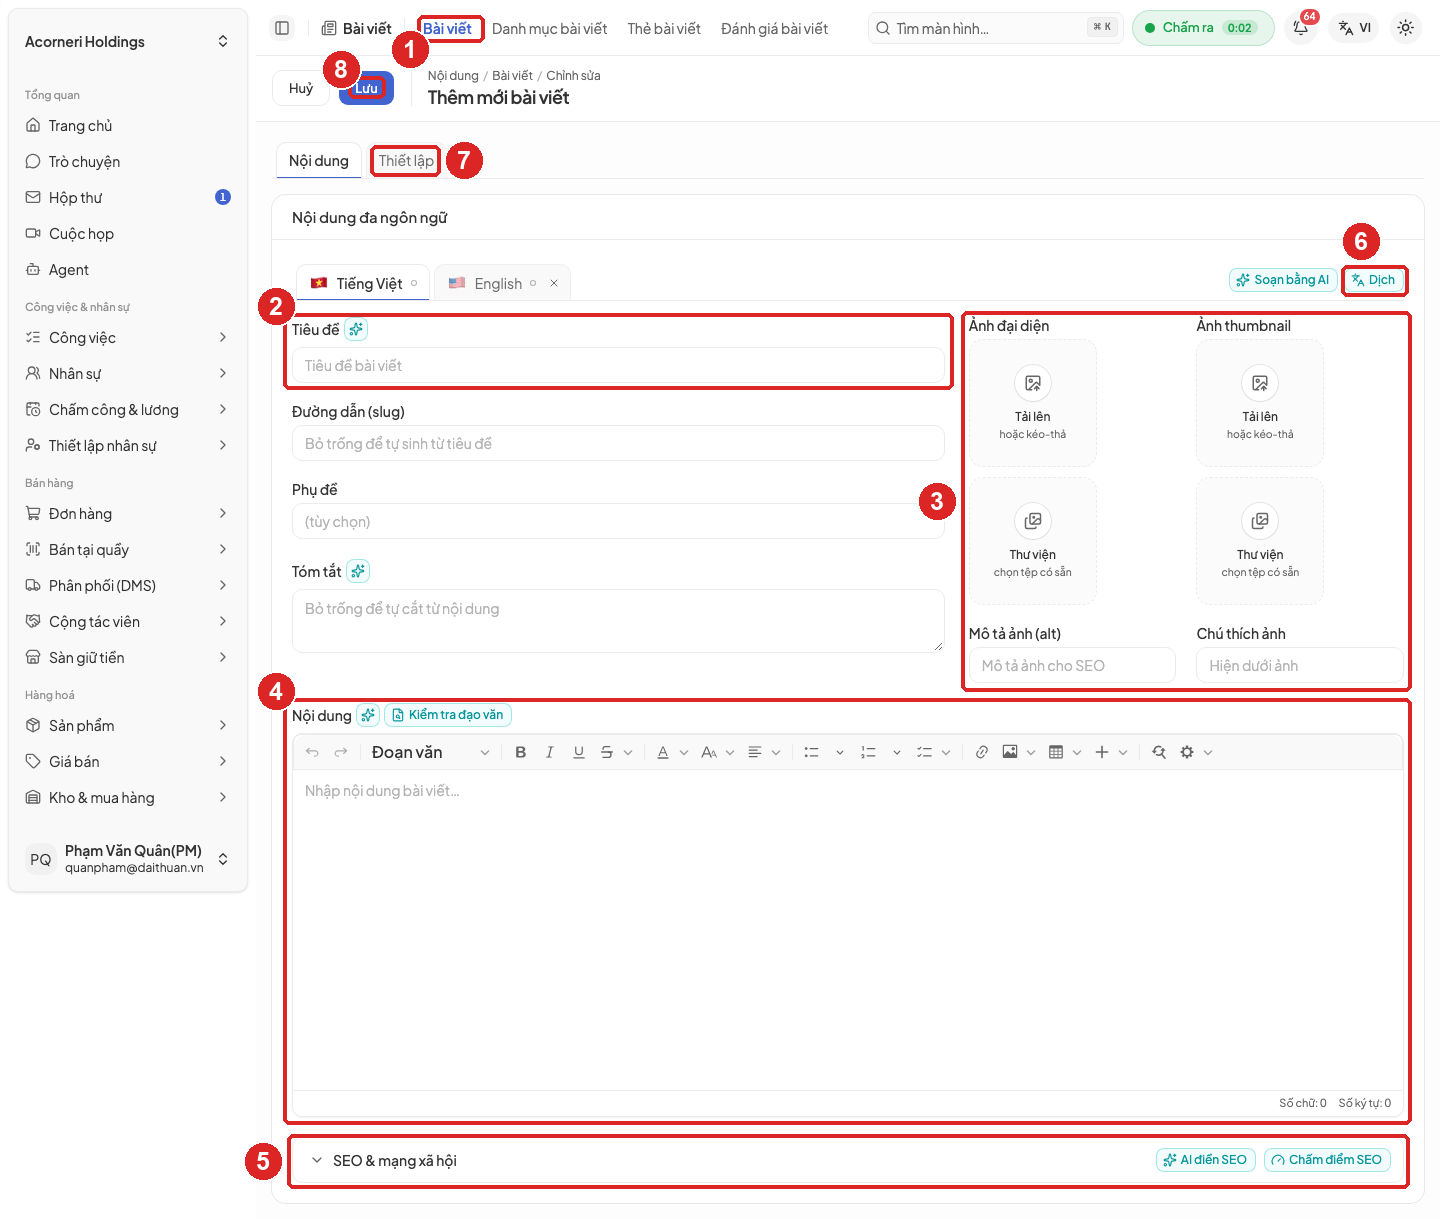Open the Danh mục bài viết tab
The image size is (1440, 1219).
(549, 29)
